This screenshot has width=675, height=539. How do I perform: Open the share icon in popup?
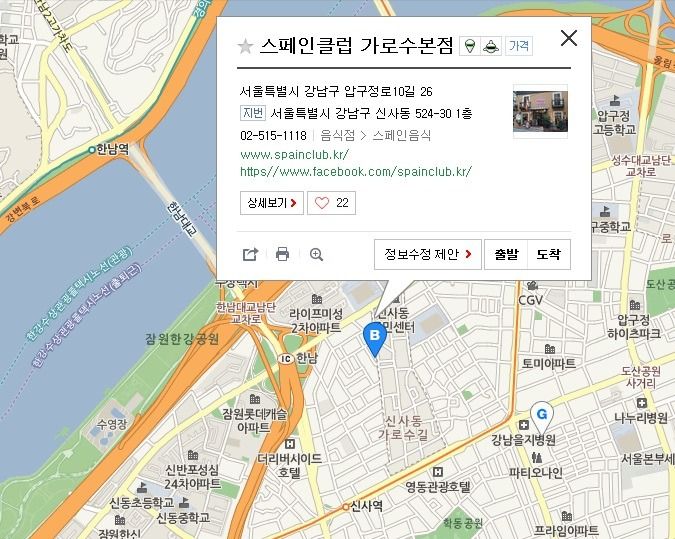(x=251, y=254)
